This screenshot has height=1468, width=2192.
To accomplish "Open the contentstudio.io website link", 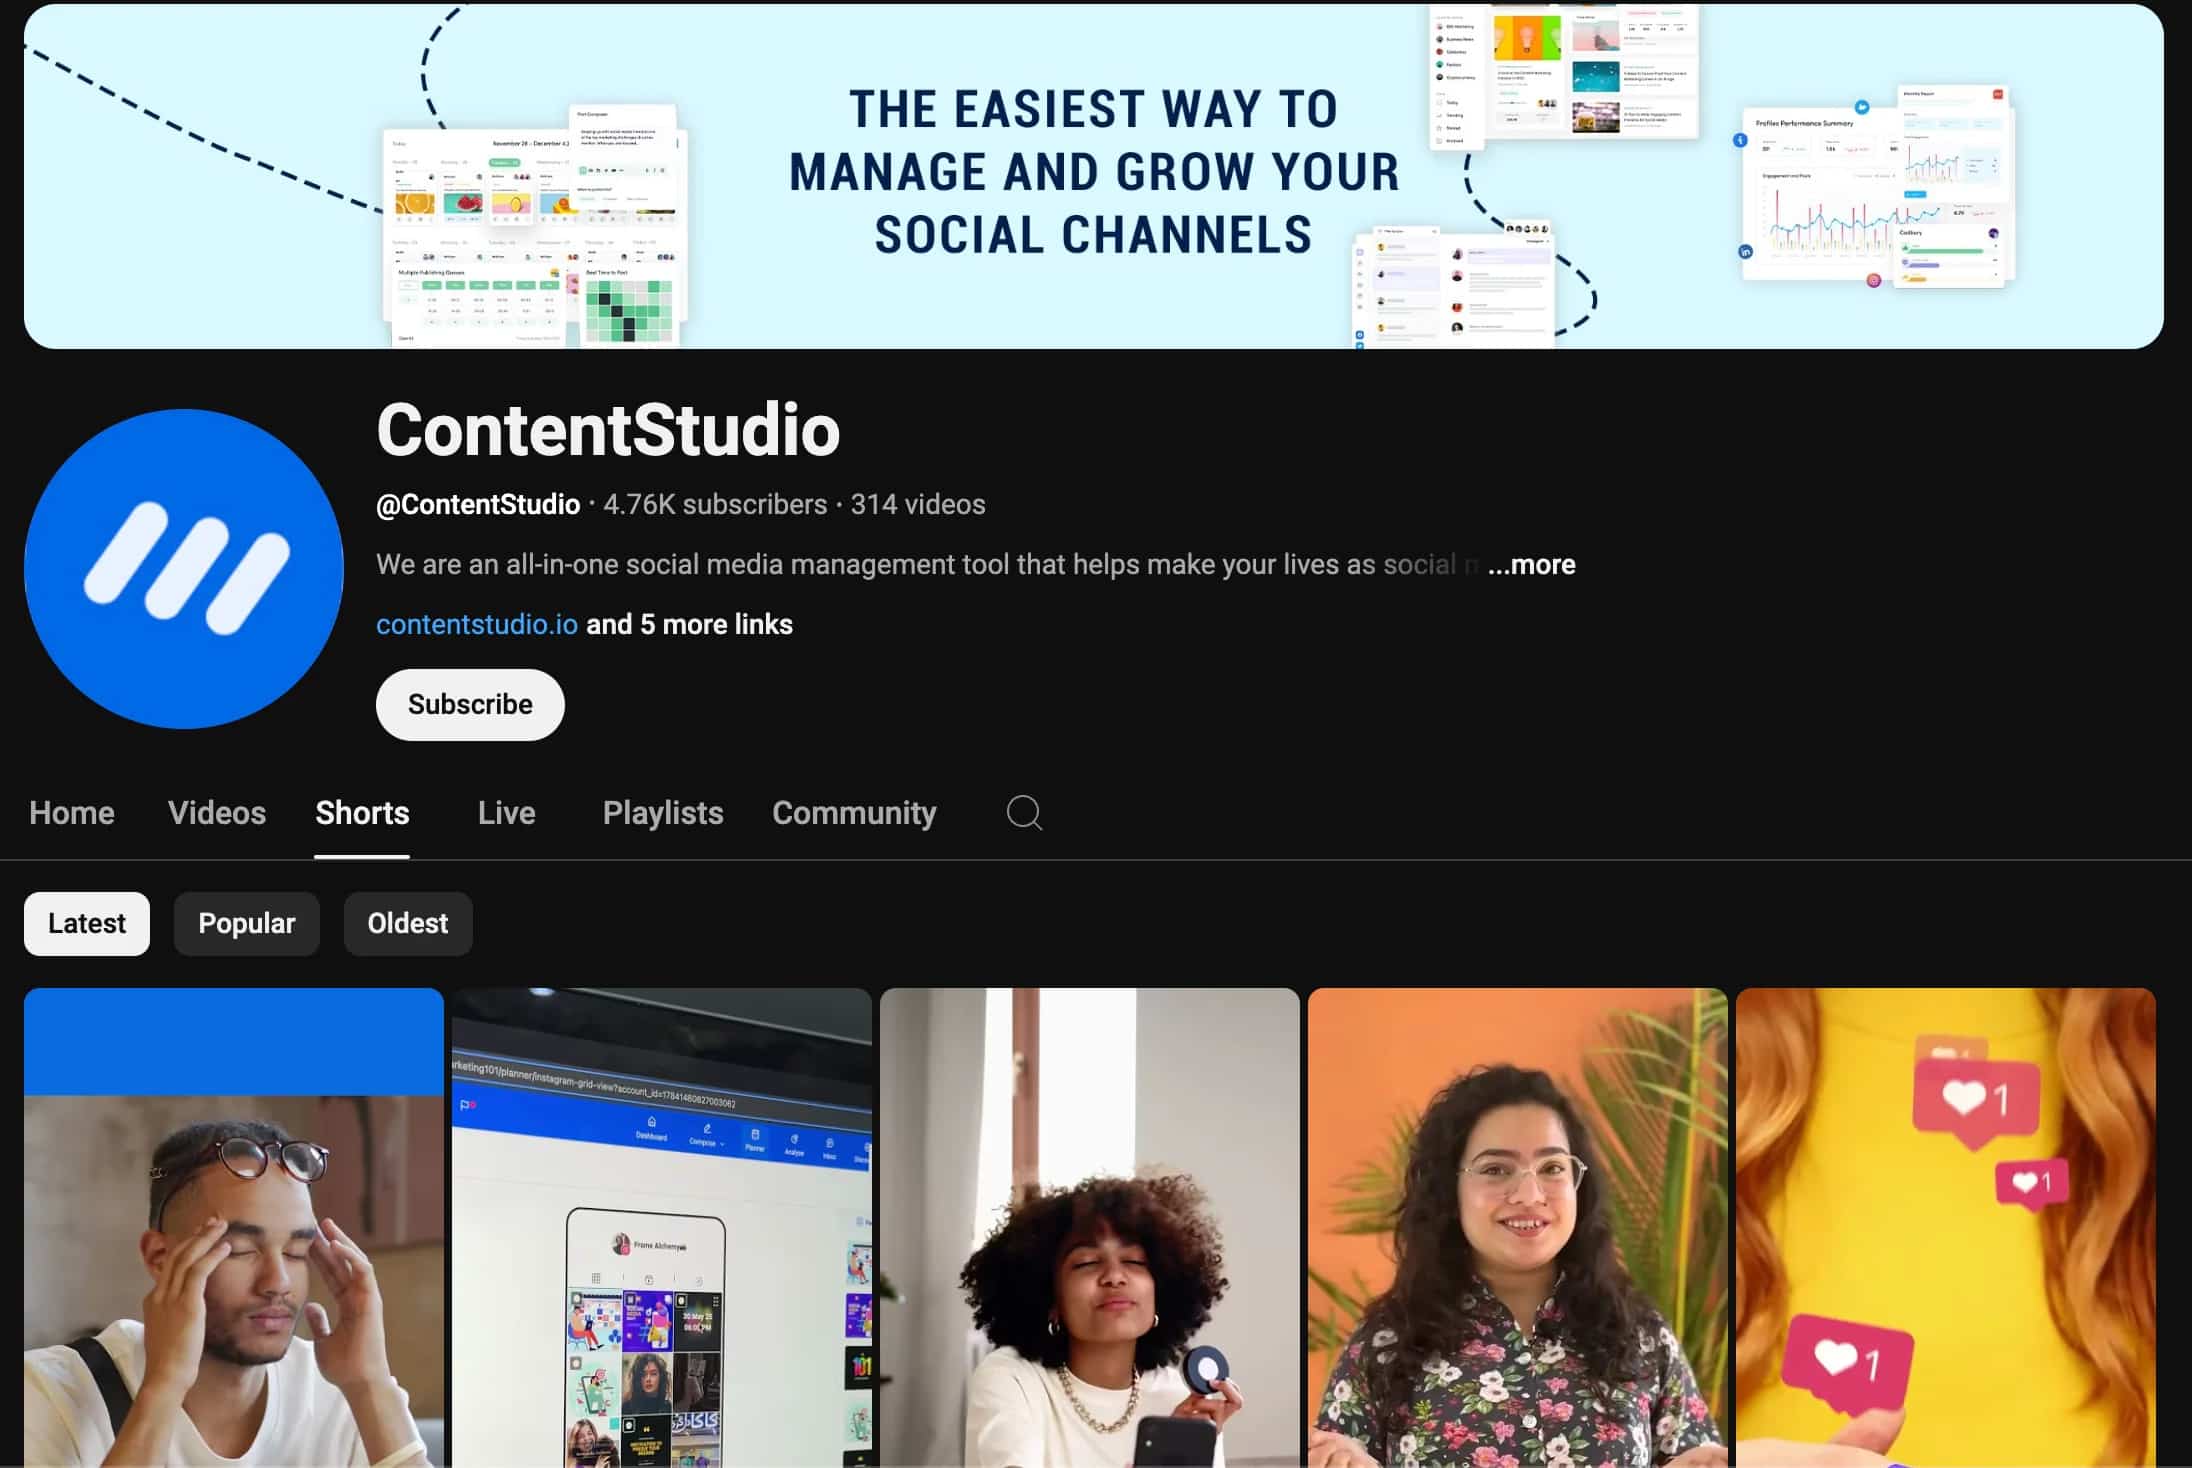I will click(x=476, y=623).
